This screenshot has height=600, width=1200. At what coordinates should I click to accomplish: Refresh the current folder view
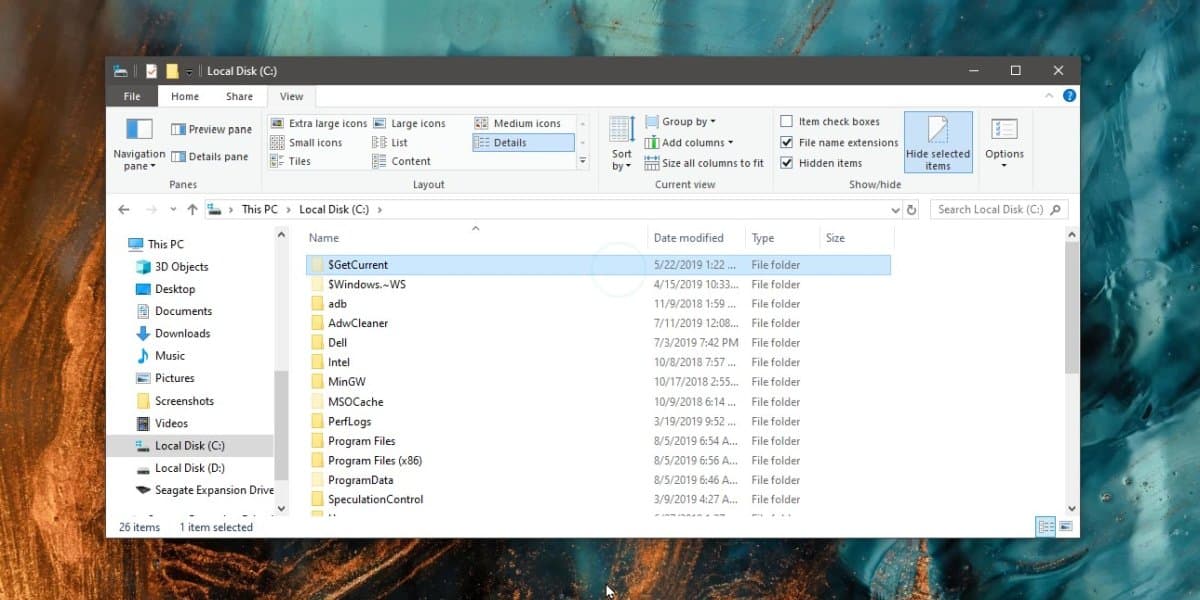point(911,210)
